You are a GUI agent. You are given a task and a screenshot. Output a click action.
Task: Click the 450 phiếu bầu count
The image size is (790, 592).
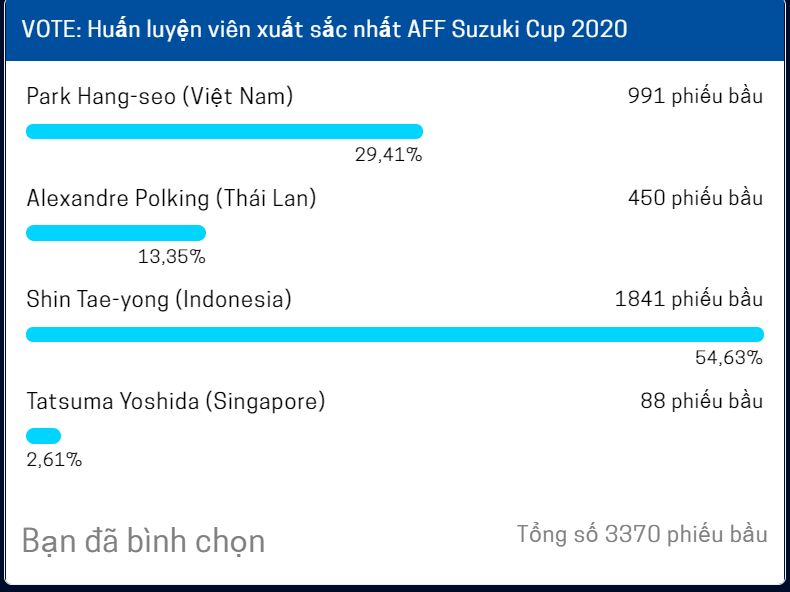pyautogui.click(x=695, y=198)
